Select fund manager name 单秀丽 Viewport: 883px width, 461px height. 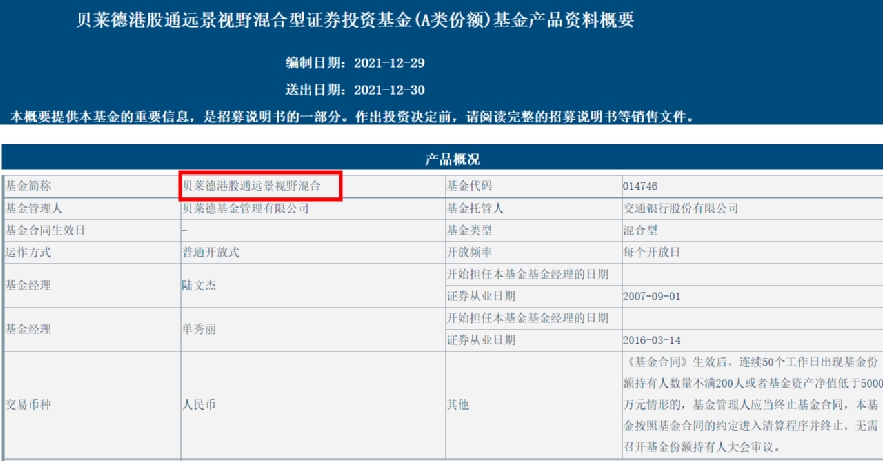[x=199, y=329]
